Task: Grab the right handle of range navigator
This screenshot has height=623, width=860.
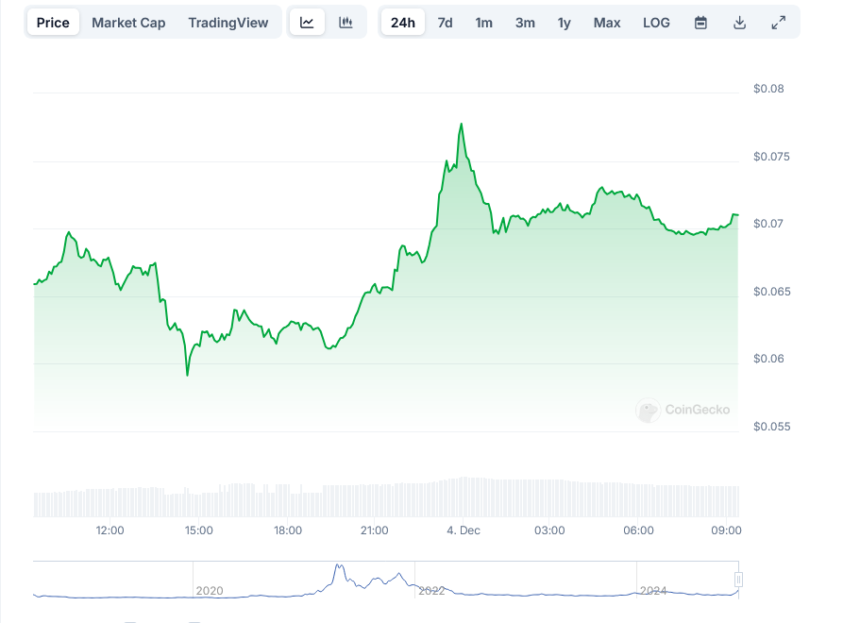Action: point(739,580)
